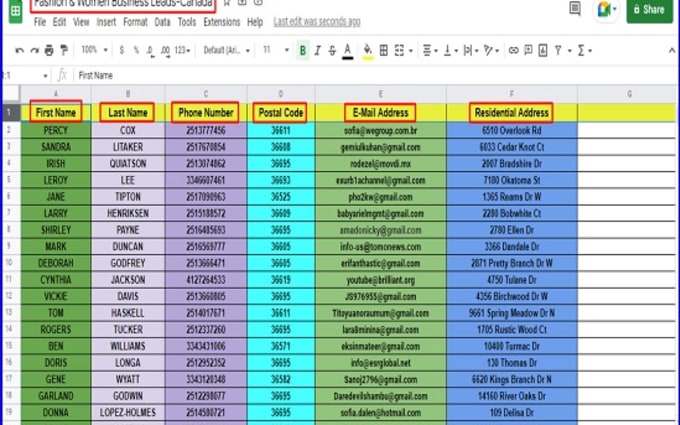Open the Functions sigma dropdown
Viewport: 680px width, 425px height.
(x=585, y=51)
